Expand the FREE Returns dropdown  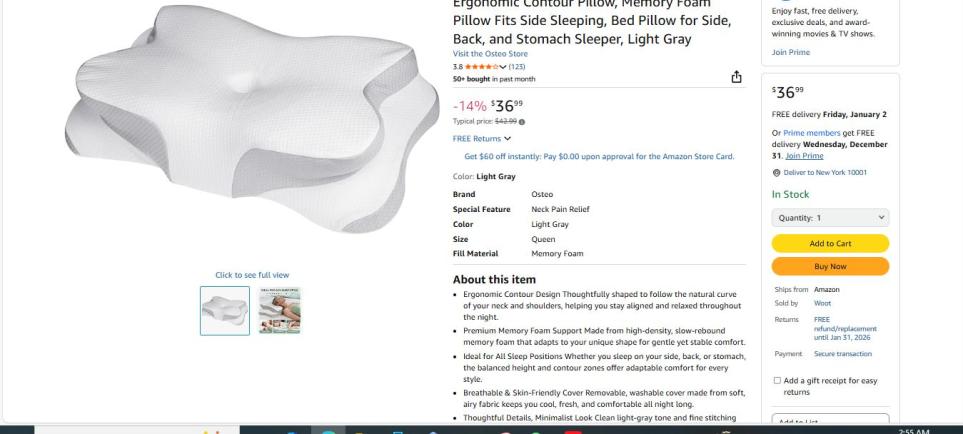click(482, 138)
